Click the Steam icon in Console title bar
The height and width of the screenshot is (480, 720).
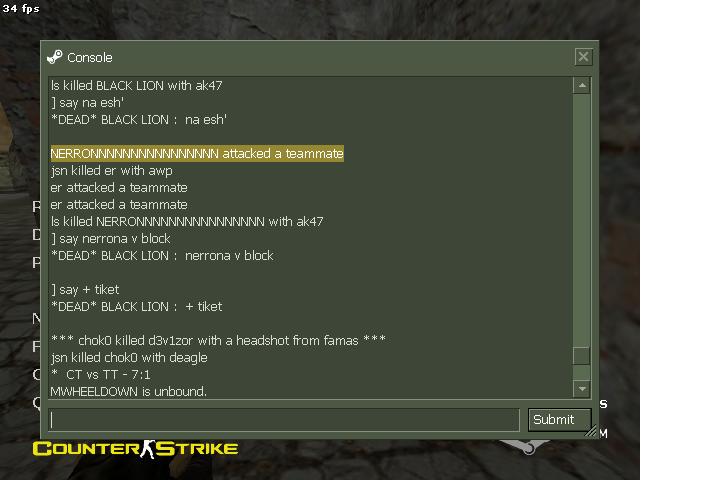click(x=55, y=57)
